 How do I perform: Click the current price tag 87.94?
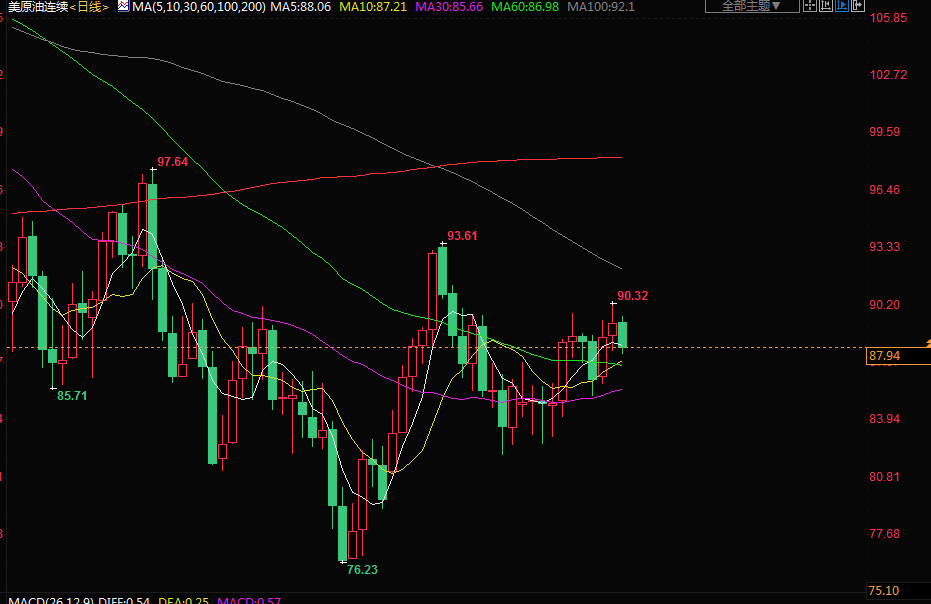(x=886, y=356)
